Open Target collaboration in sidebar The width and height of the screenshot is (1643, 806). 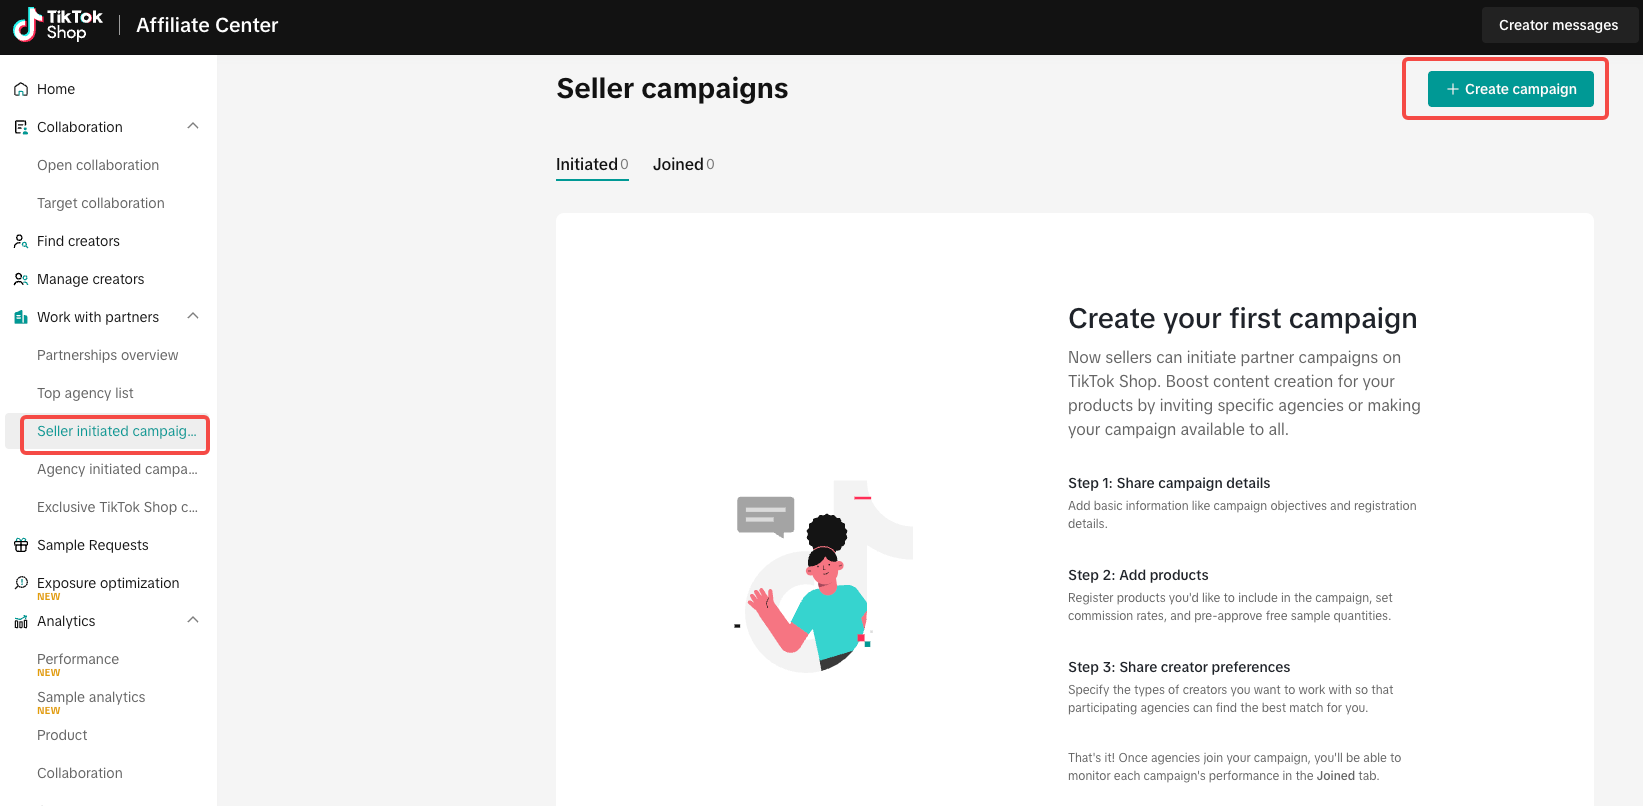[x=101, y=203]
